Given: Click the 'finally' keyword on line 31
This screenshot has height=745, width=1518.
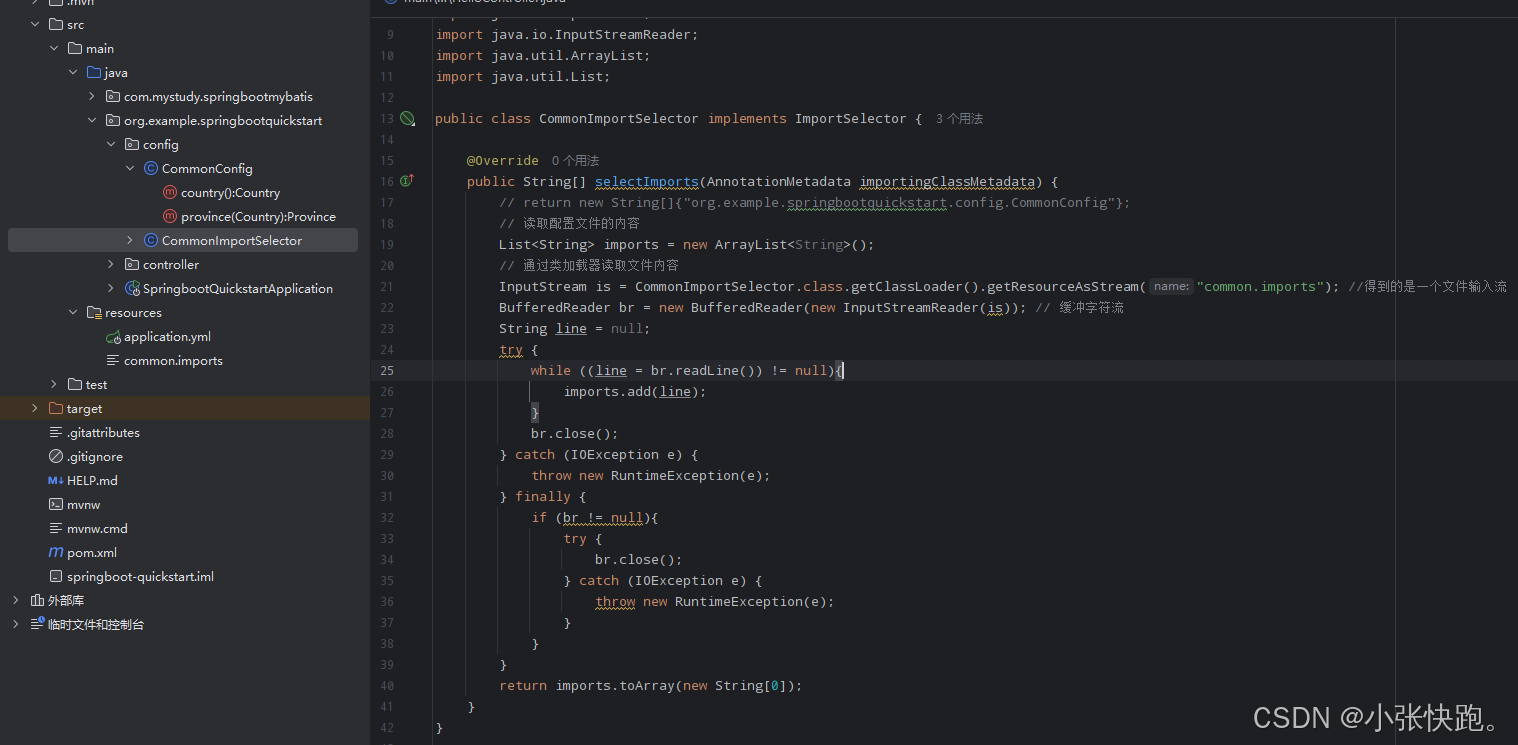Looking at the screenshot, I should (543, 497).
